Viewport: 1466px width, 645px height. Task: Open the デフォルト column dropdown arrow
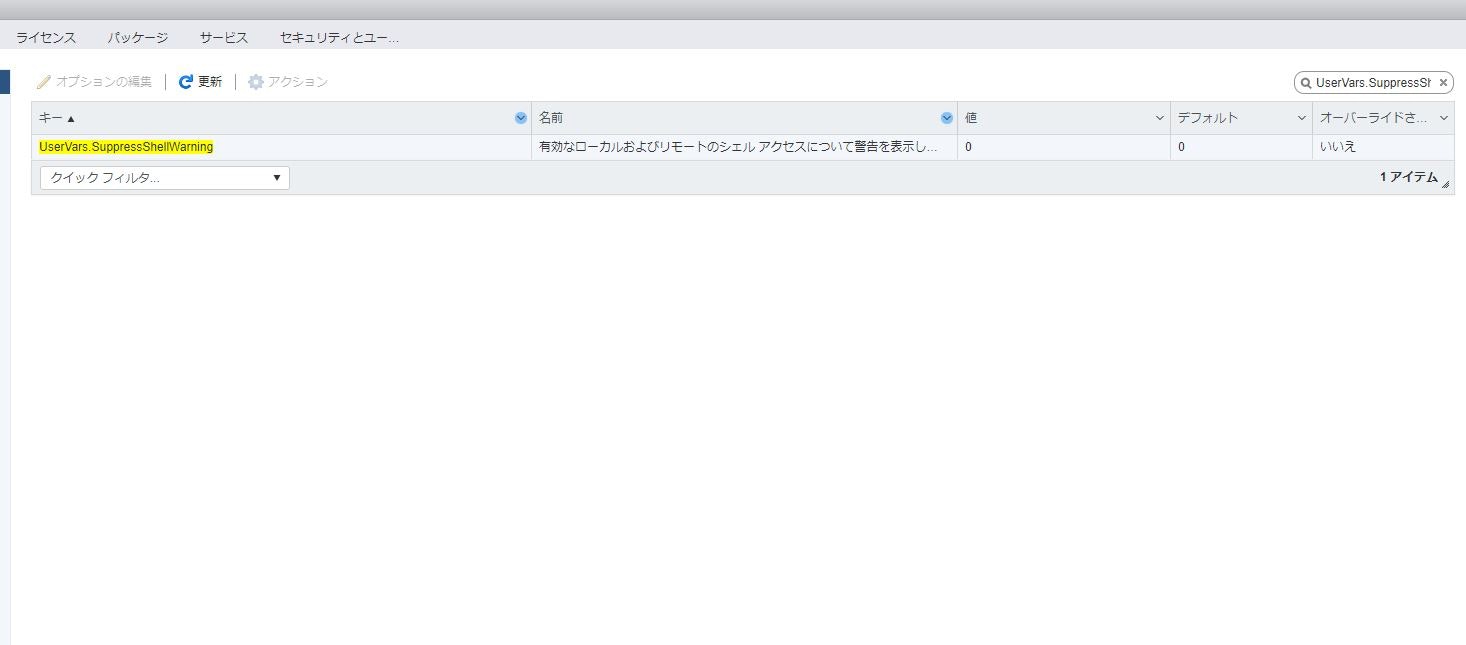pyautogui.click(x=1302, y=118)
